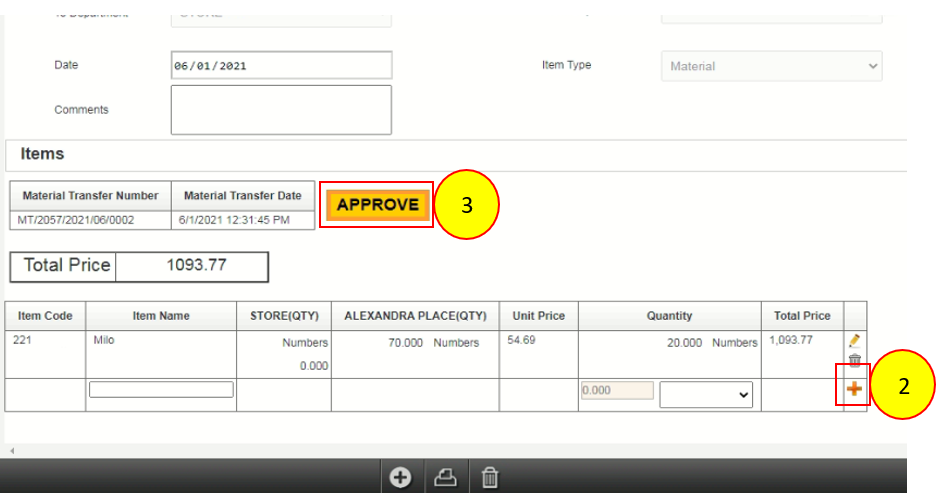Expand the unit dropdown beside the quantity field
This screenshot has width=945, height=498.
tap(706, 395)
